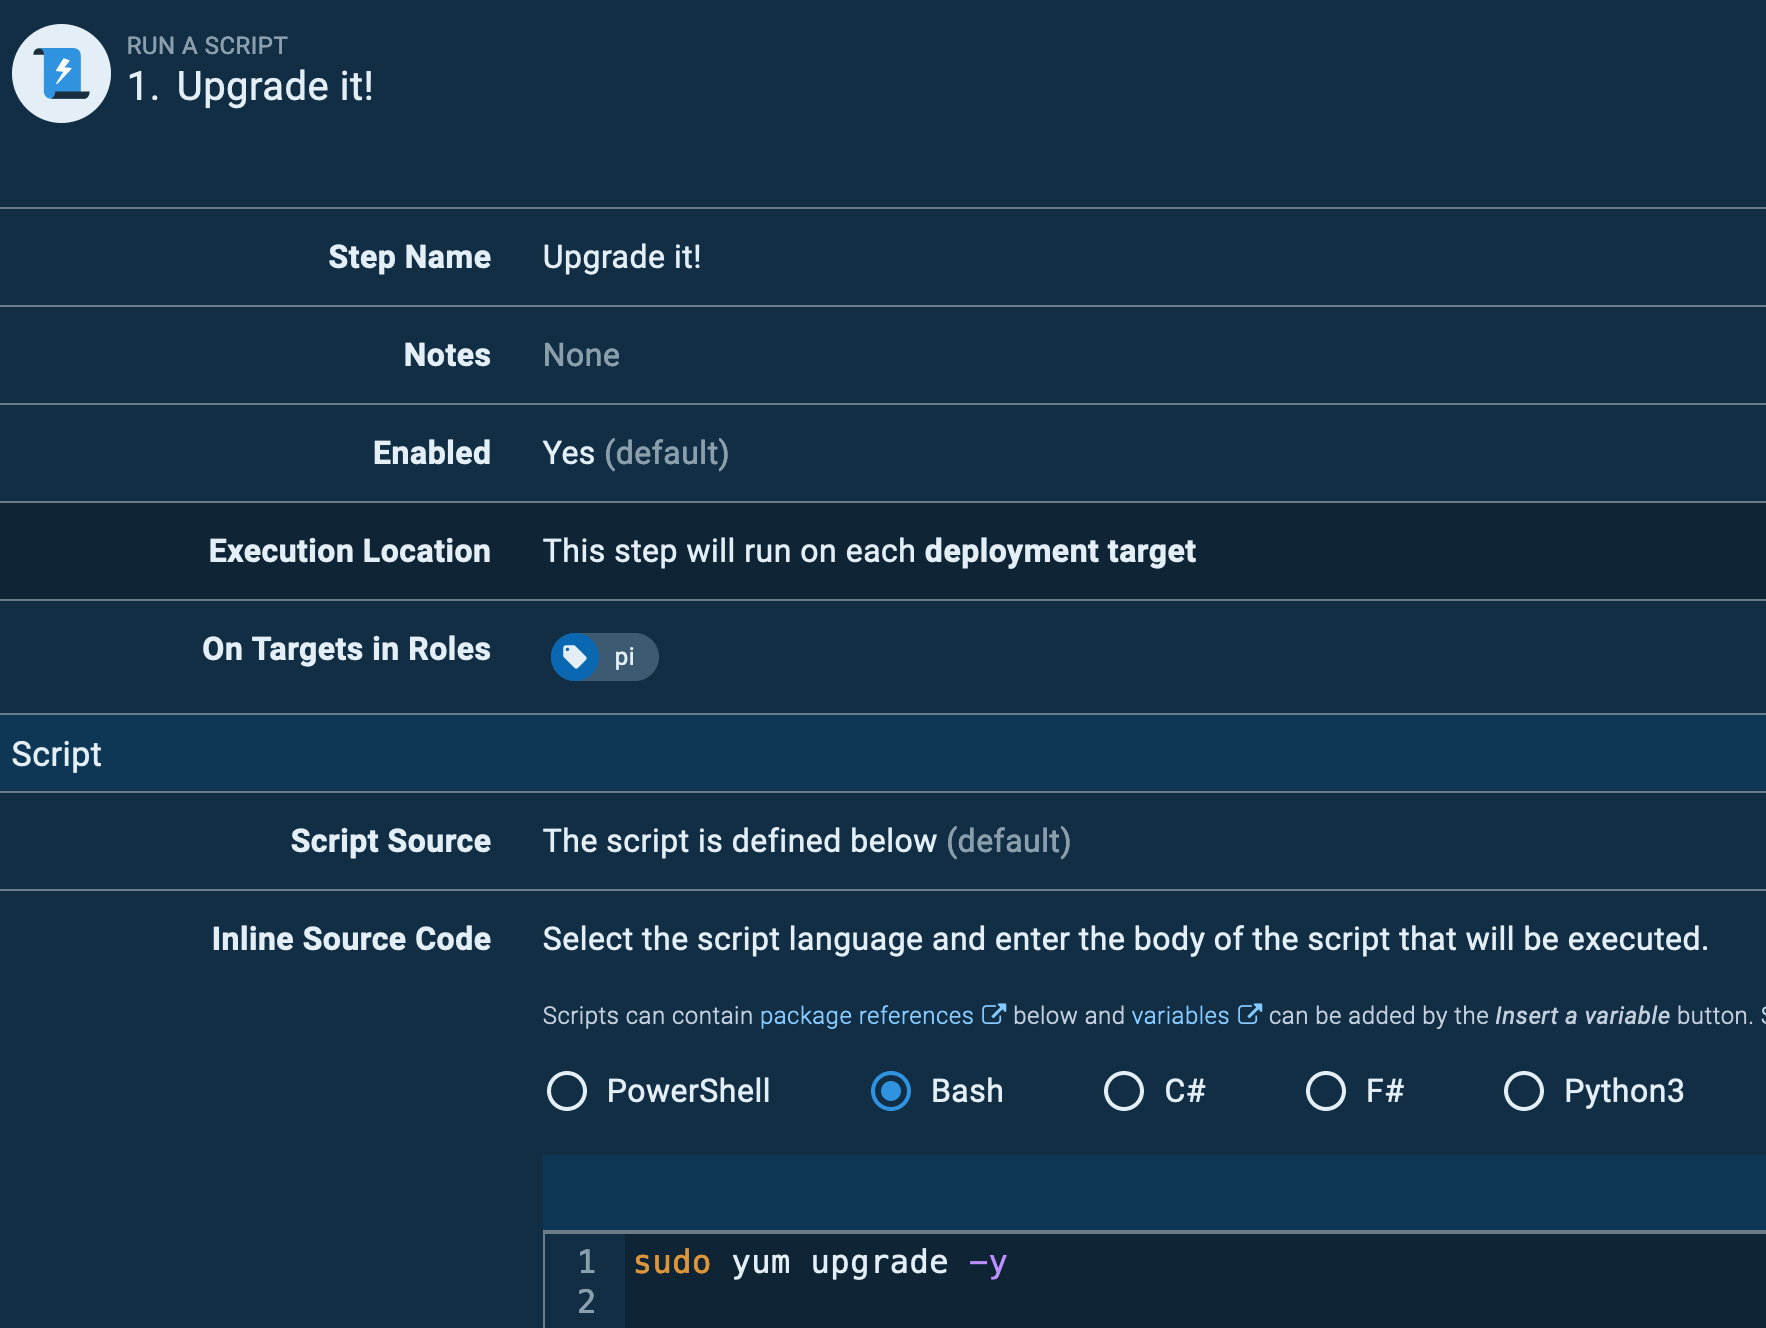Open the variables documentation link
Viewport: 1766px width, 1328px height.
1180,1016
